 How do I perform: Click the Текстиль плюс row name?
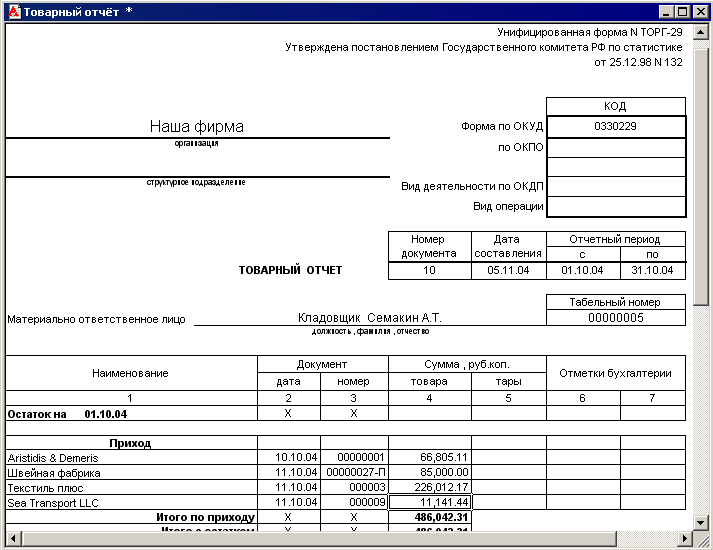point(45,488)
